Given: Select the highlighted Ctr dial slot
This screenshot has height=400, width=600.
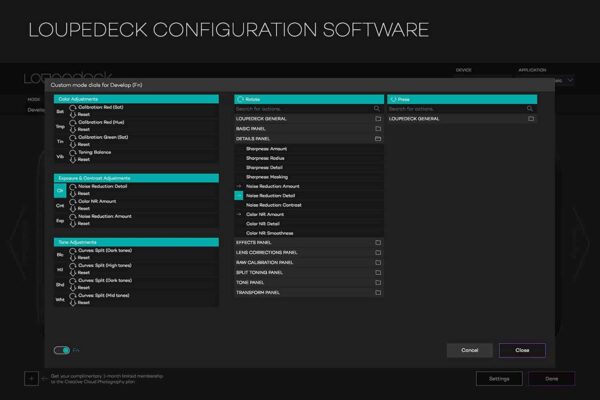Looking at the screenshot, I should pos(60,189).
